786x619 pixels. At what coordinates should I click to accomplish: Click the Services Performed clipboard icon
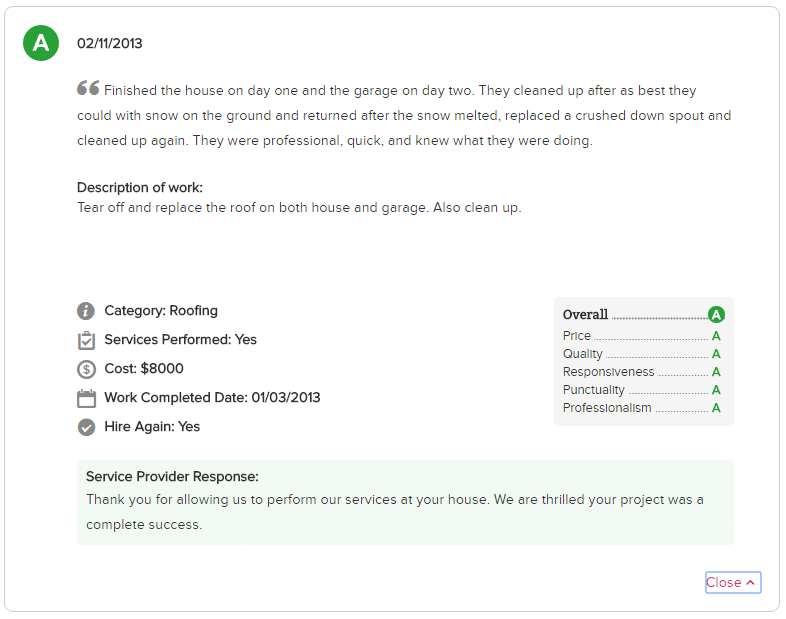86,340
